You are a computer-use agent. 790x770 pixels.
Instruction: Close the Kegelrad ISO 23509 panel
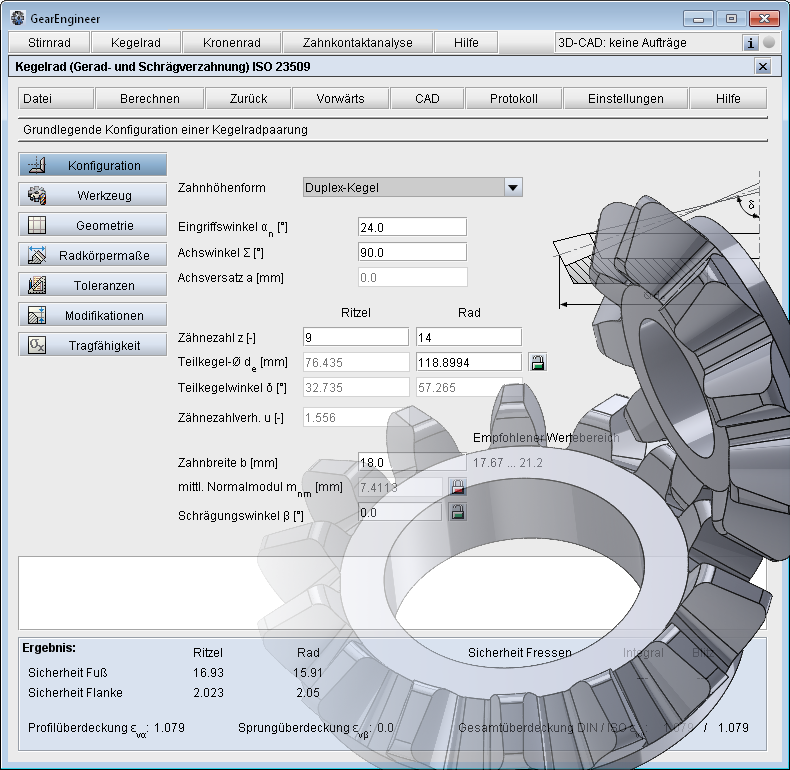763,66
